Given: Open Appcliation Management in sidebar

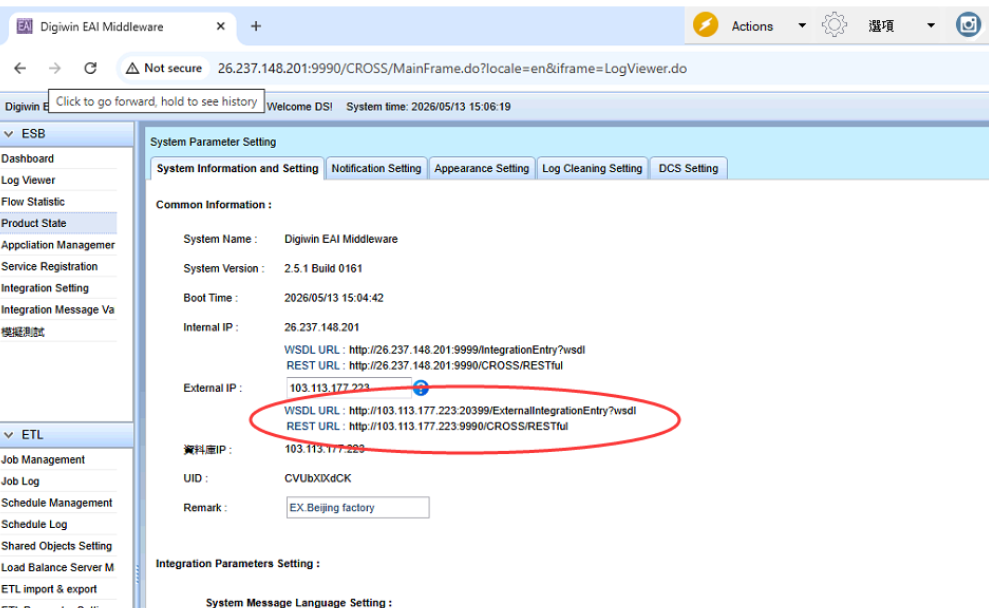Looking at the screenshot, I should (x=58, y=245).
